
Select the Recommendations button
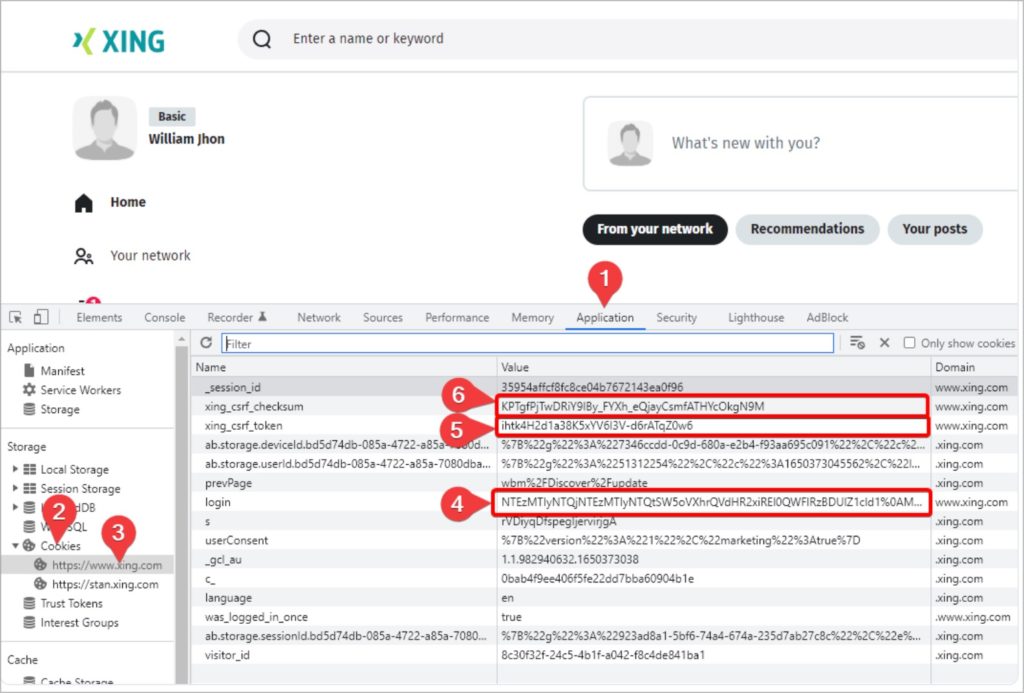click(807, 229)
